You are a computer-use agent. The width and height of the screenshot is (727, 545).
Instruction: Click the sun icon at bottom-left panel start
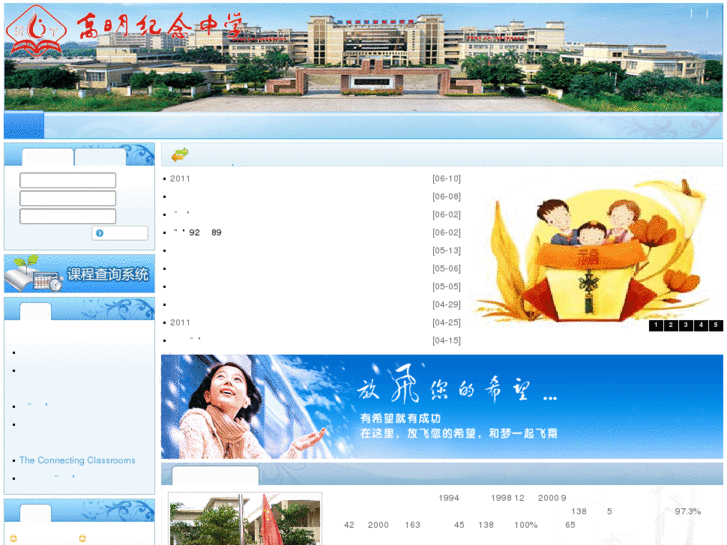click(13, 539)
